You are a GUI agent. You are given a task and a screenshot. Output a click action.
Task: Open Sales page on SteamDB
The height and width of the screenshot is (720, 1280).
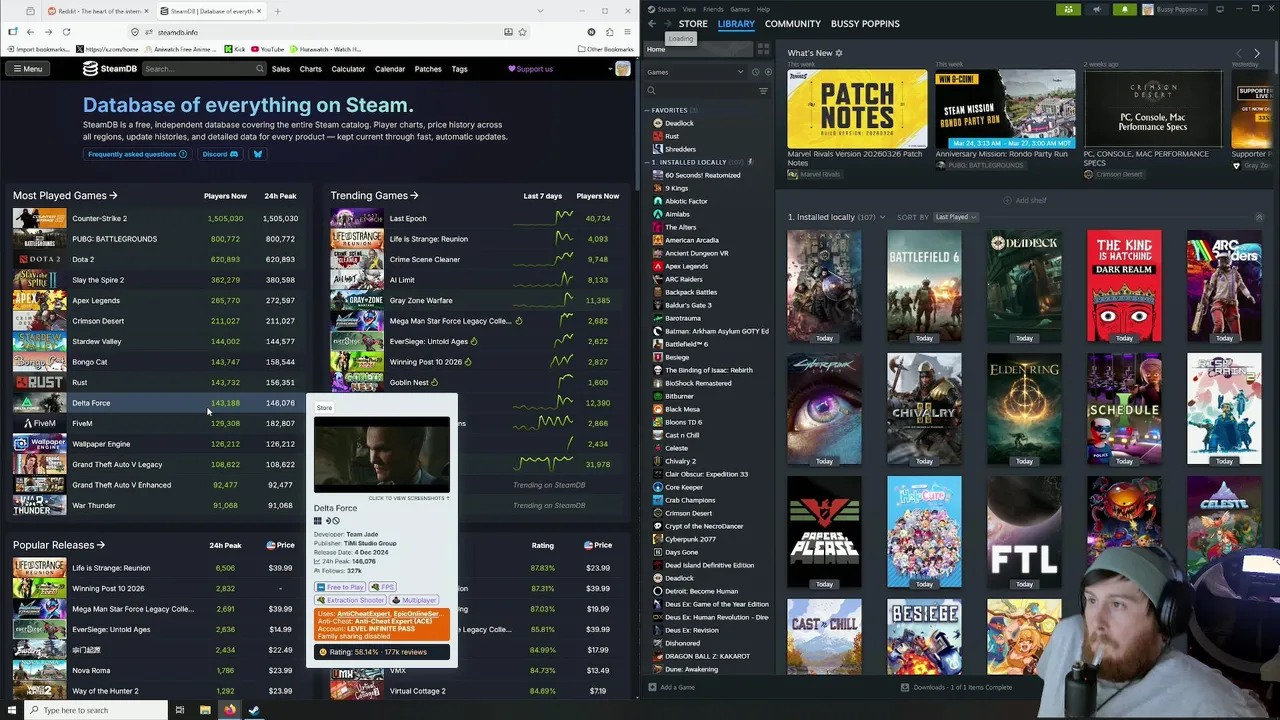tap(281, 69)
